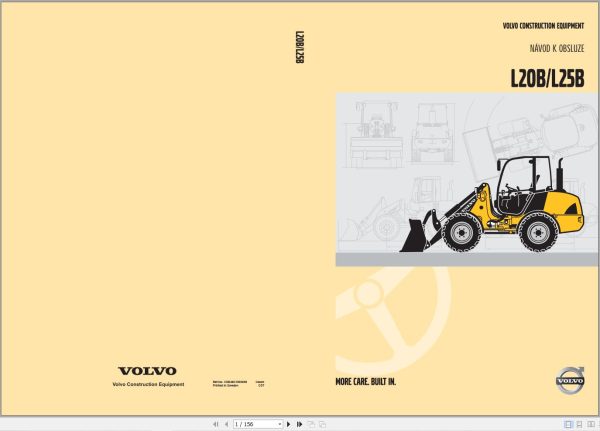
Task: Switch to single page view
Action: [568, 424]
